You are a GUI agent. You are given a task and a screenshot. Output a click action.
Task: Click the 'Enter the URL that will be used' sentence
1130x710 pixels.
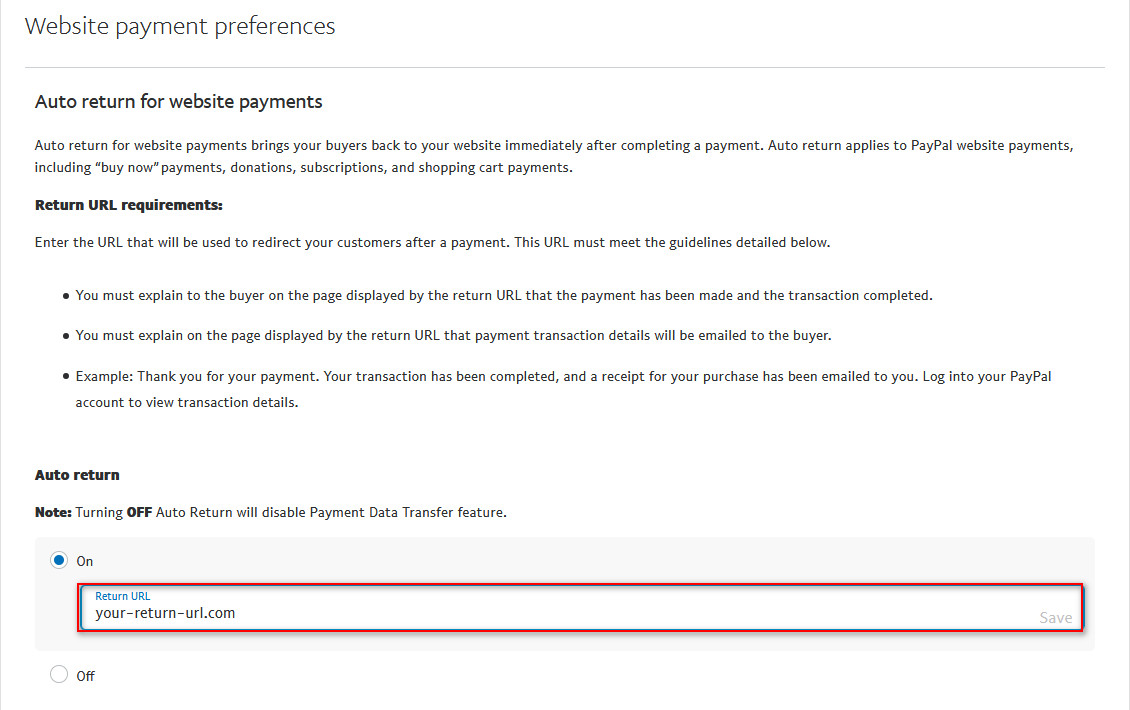(432, 243)
